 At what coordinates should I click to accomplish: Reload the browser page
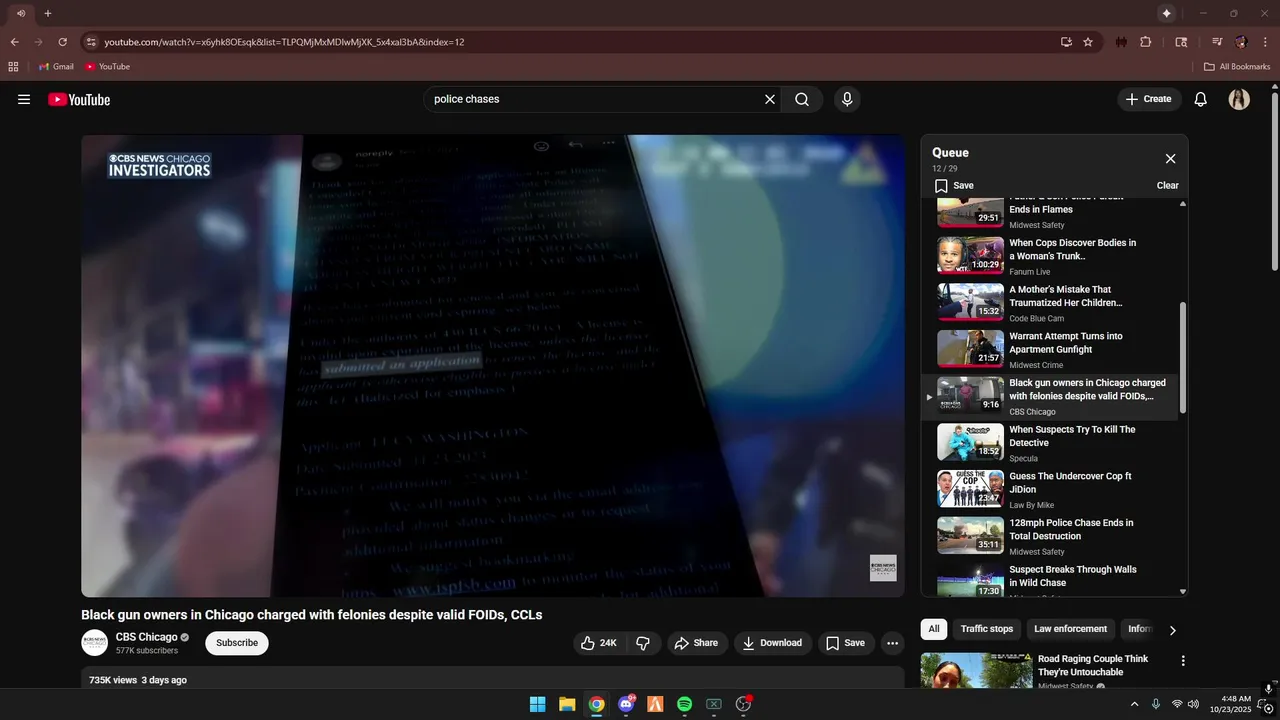click(x=63, y=42)
